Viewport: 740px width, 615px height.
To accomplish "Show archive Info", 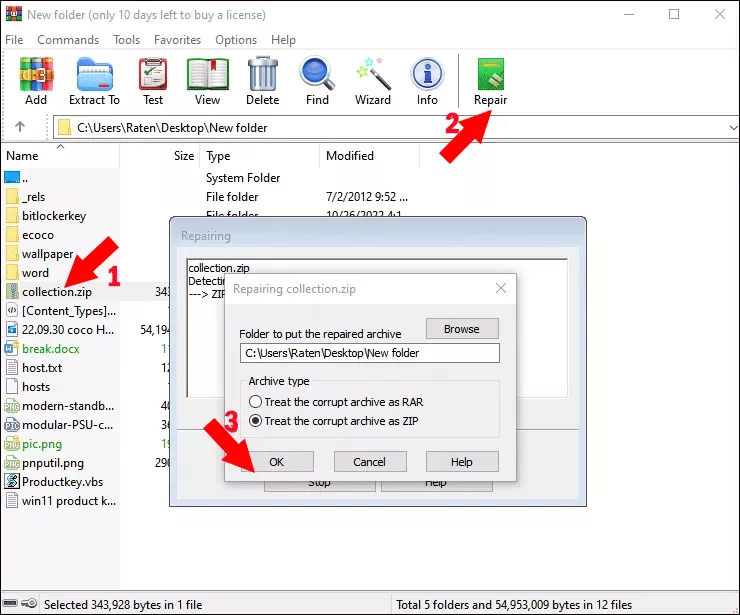I will coord(427,80).
